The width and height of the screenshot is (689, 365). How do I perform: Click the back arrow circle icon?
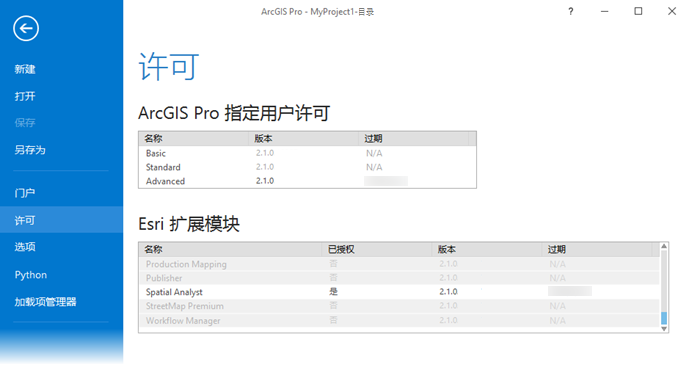pos(26,29)
